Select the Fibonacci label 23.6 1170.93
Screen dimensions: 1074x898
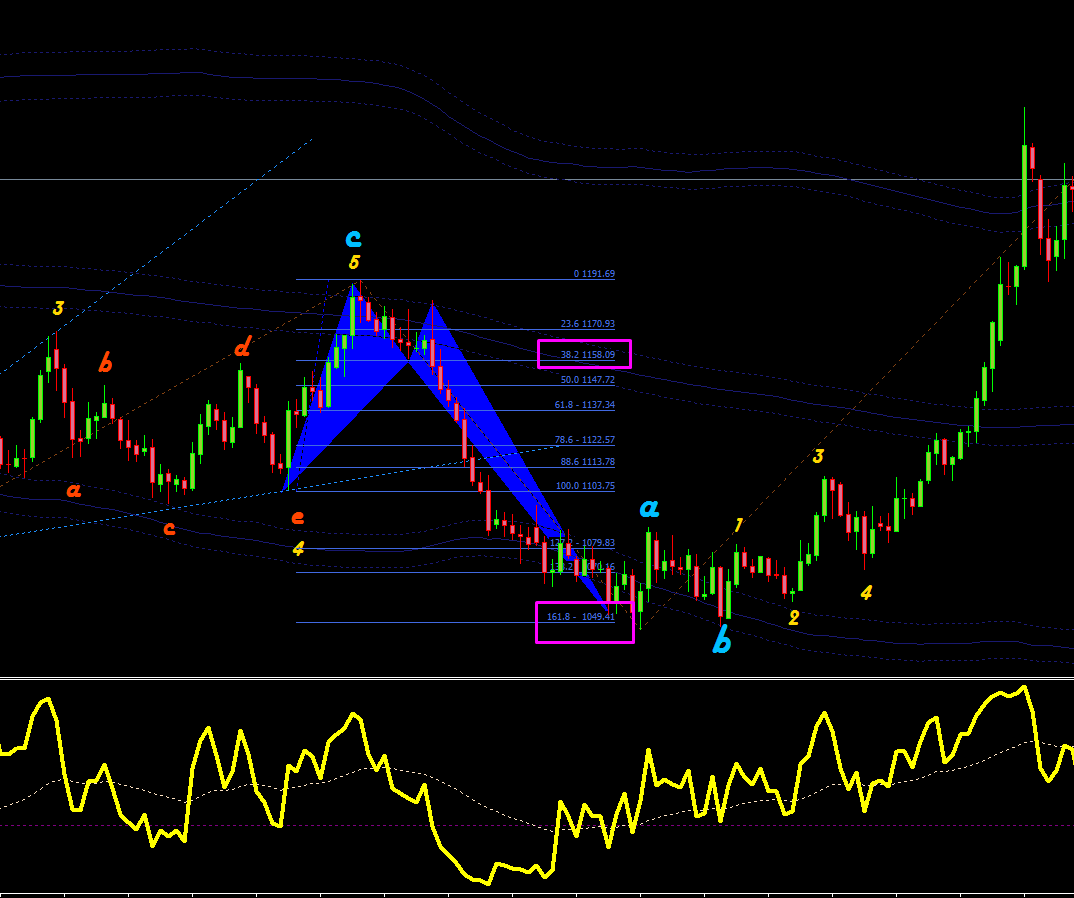tap(588, 324)
